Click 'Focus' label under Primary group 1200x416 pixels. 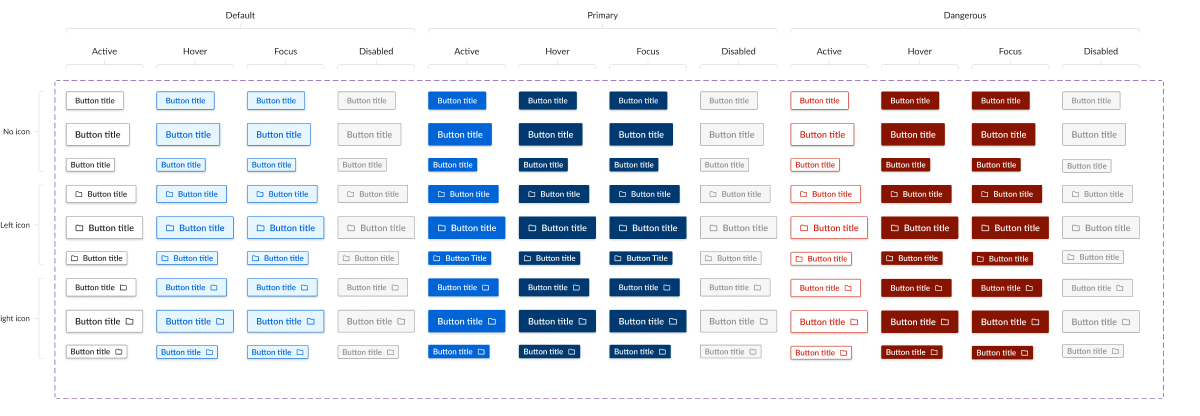648,51
